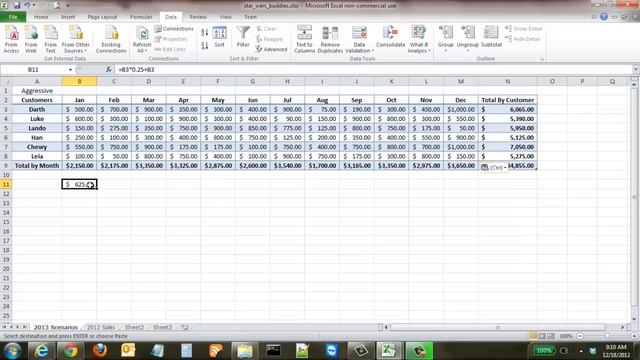Expand the formula bar
The image size is (640, 360).
[x=636, y=70]
